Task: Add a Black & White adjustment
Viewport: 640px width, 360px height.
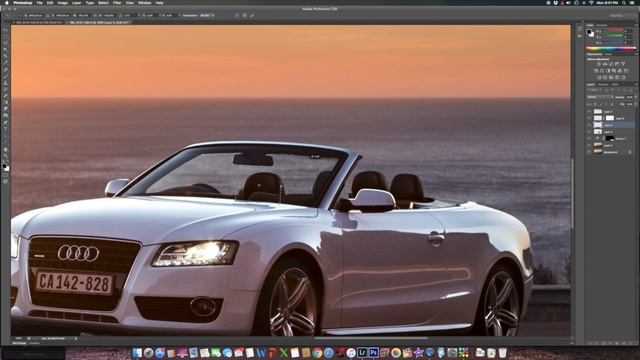Action: click(608, 71)
